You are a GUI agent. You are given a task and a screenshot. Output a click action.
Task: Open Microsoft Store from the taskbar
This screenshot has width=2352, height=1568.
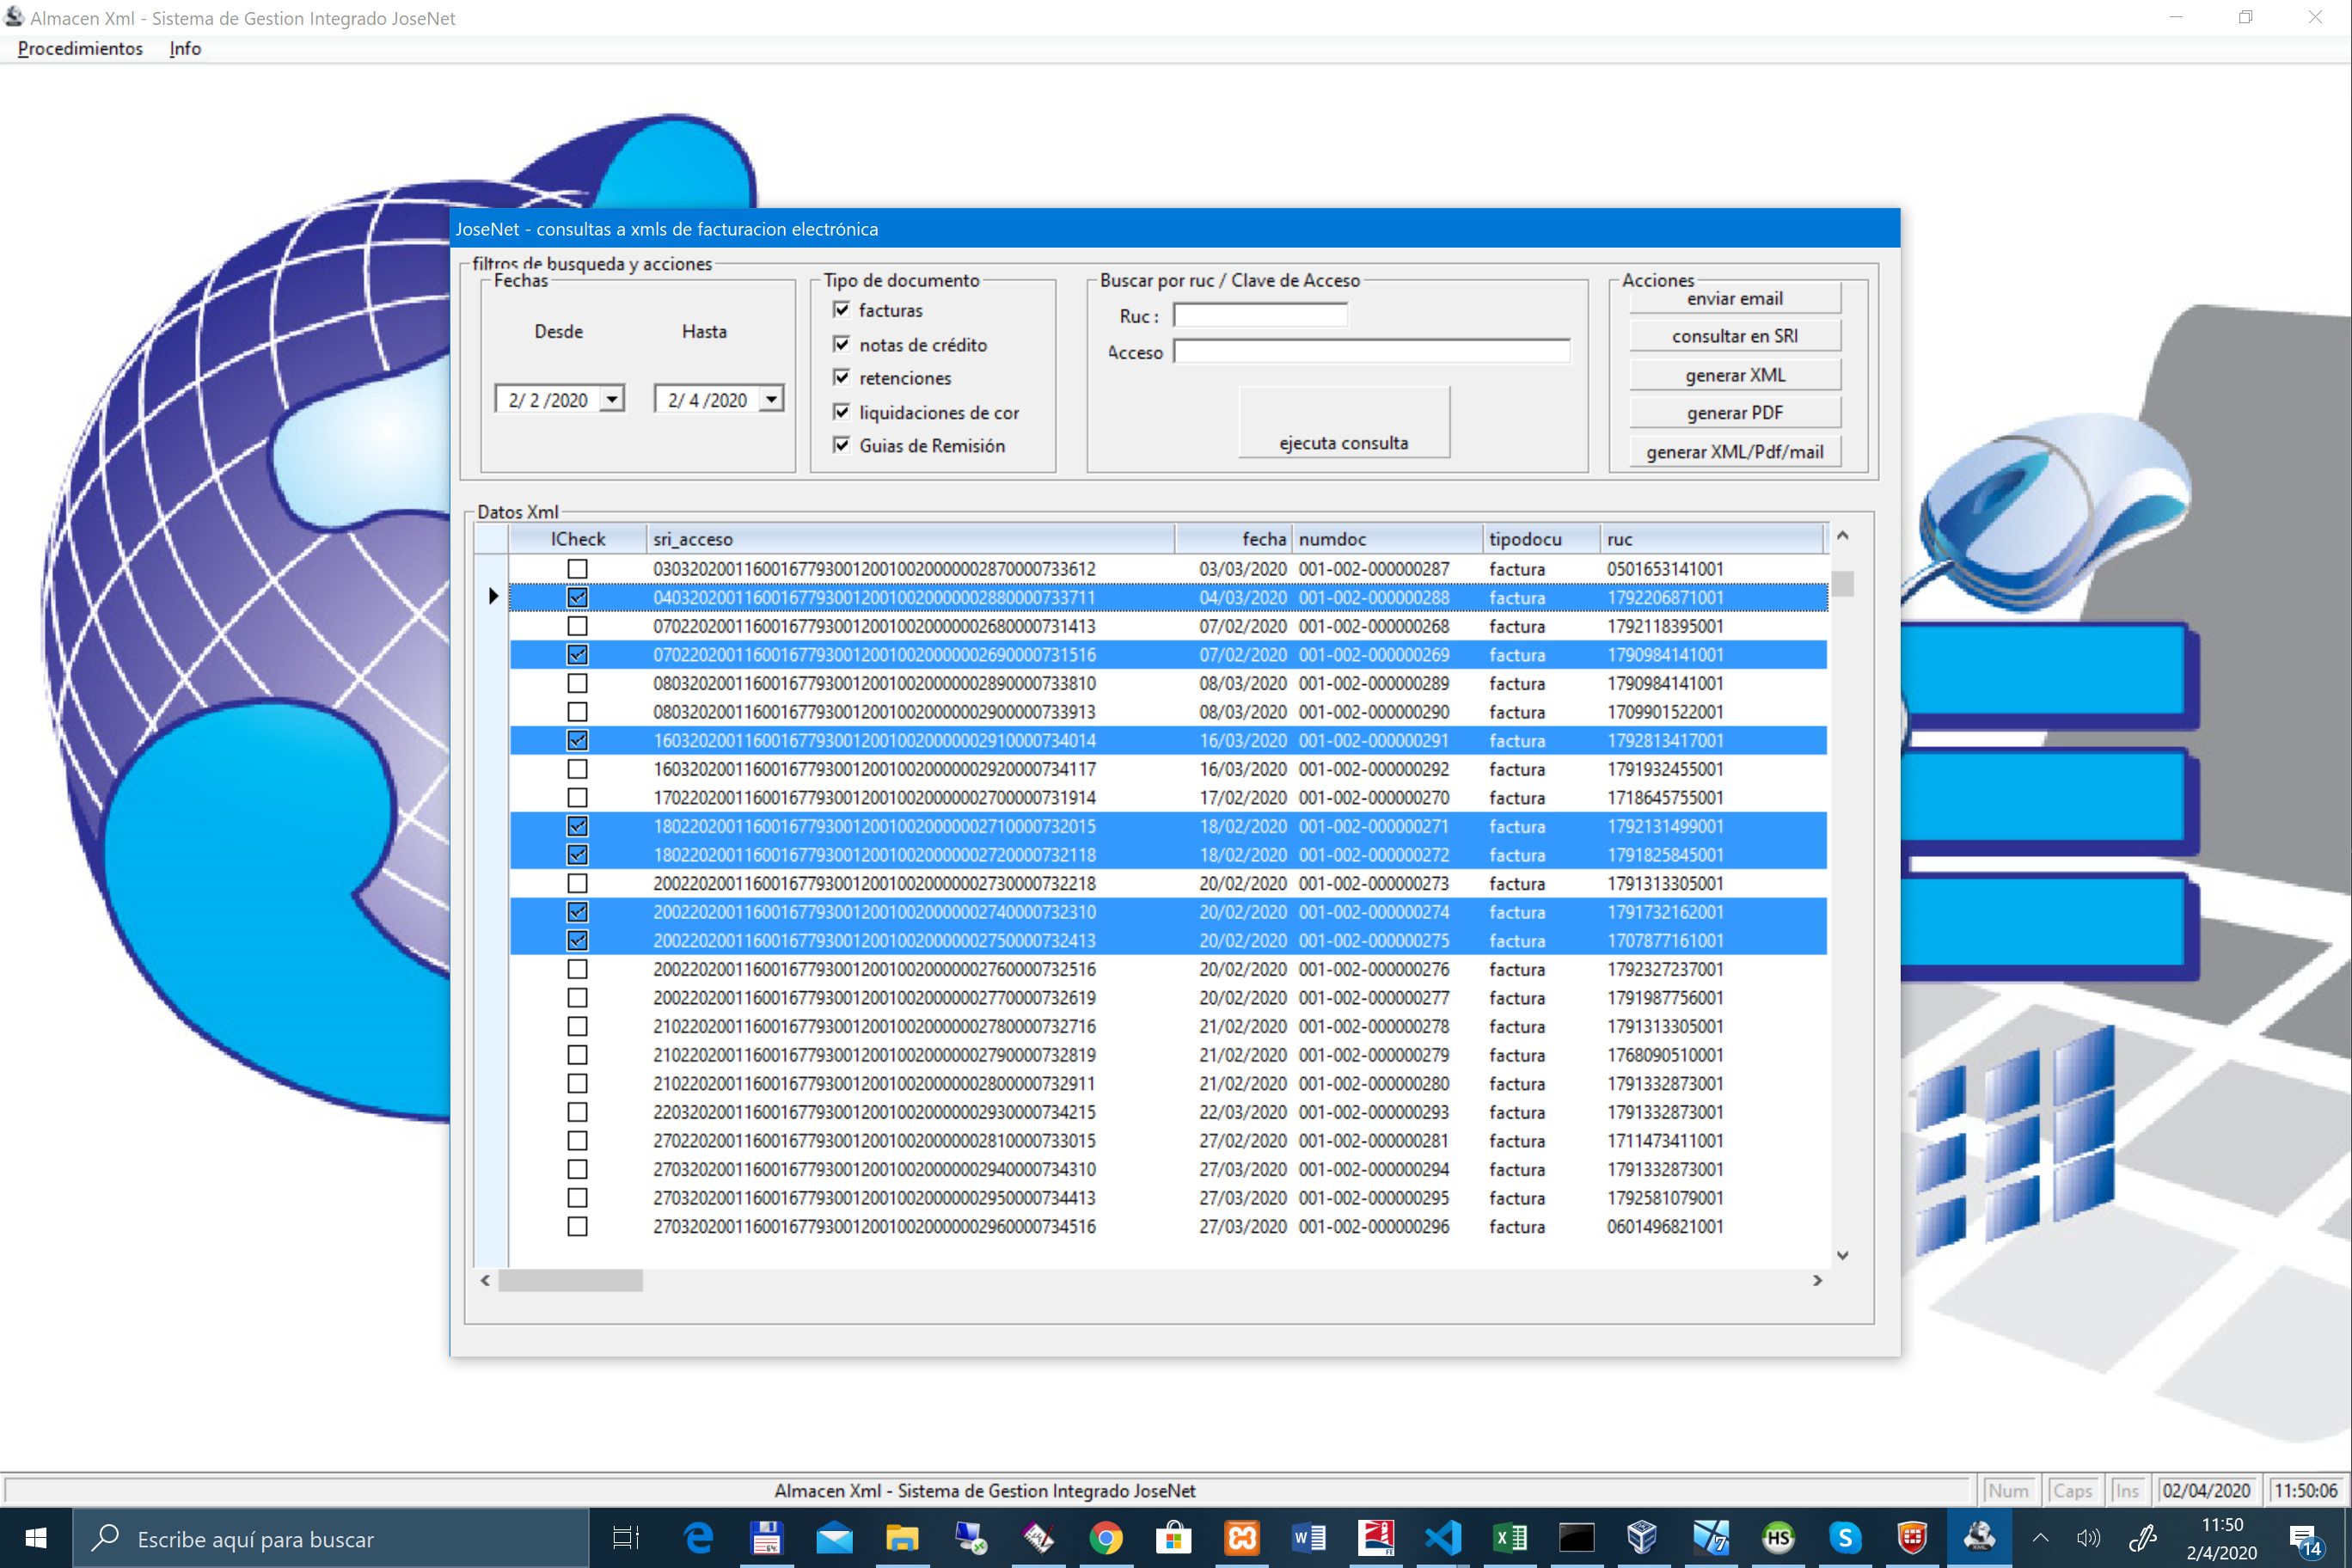point(1174,1538)
